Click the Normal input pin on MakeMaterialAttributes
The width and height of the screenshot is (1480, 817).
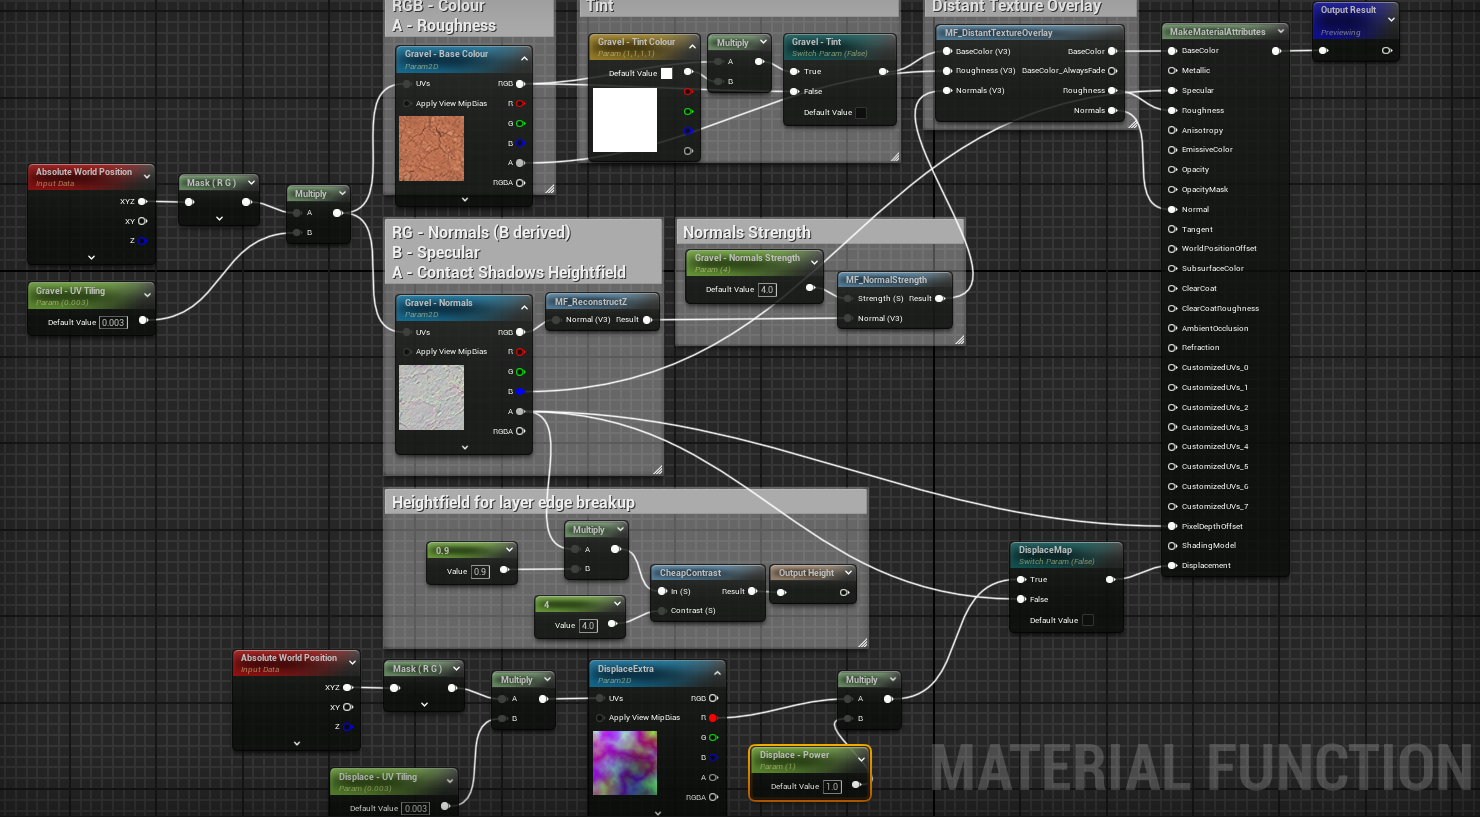click(1172, 210)
